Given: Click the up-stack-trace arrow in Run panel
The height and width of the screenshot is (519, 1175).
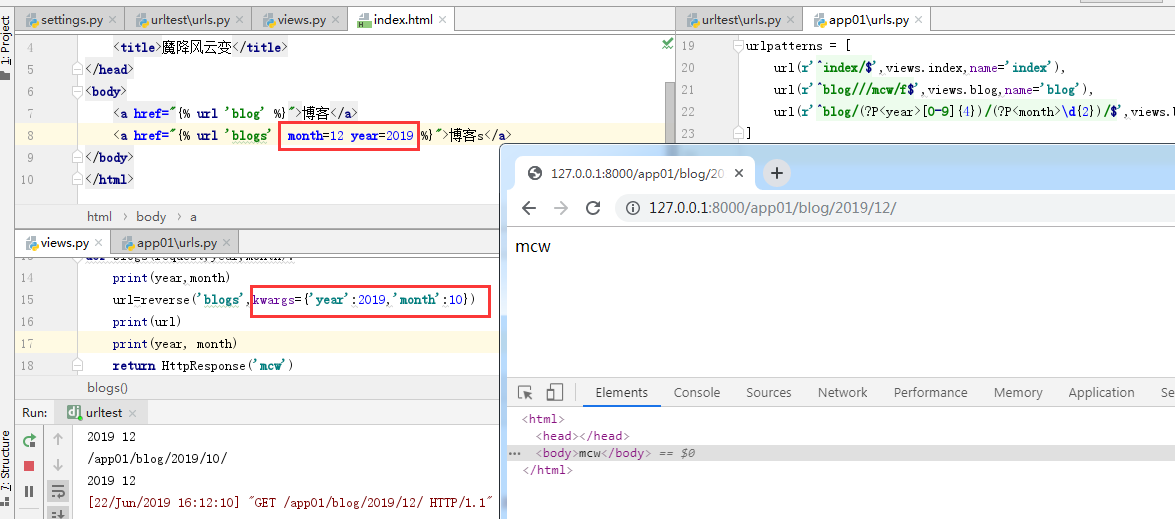Looking at the screenshot, I should click(x=58, y=440).
